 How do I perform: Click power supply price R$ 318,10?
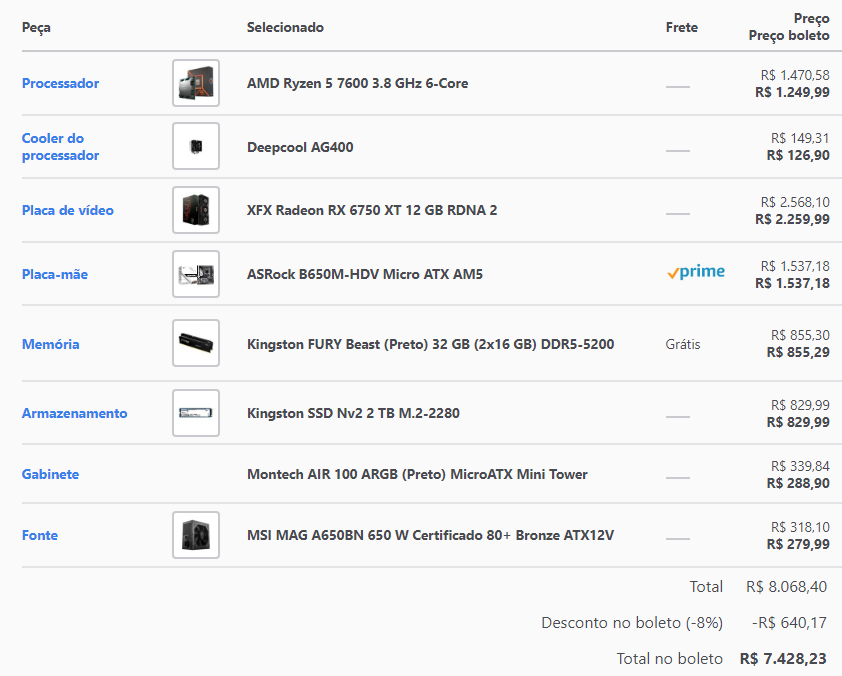tap(800, 527)
